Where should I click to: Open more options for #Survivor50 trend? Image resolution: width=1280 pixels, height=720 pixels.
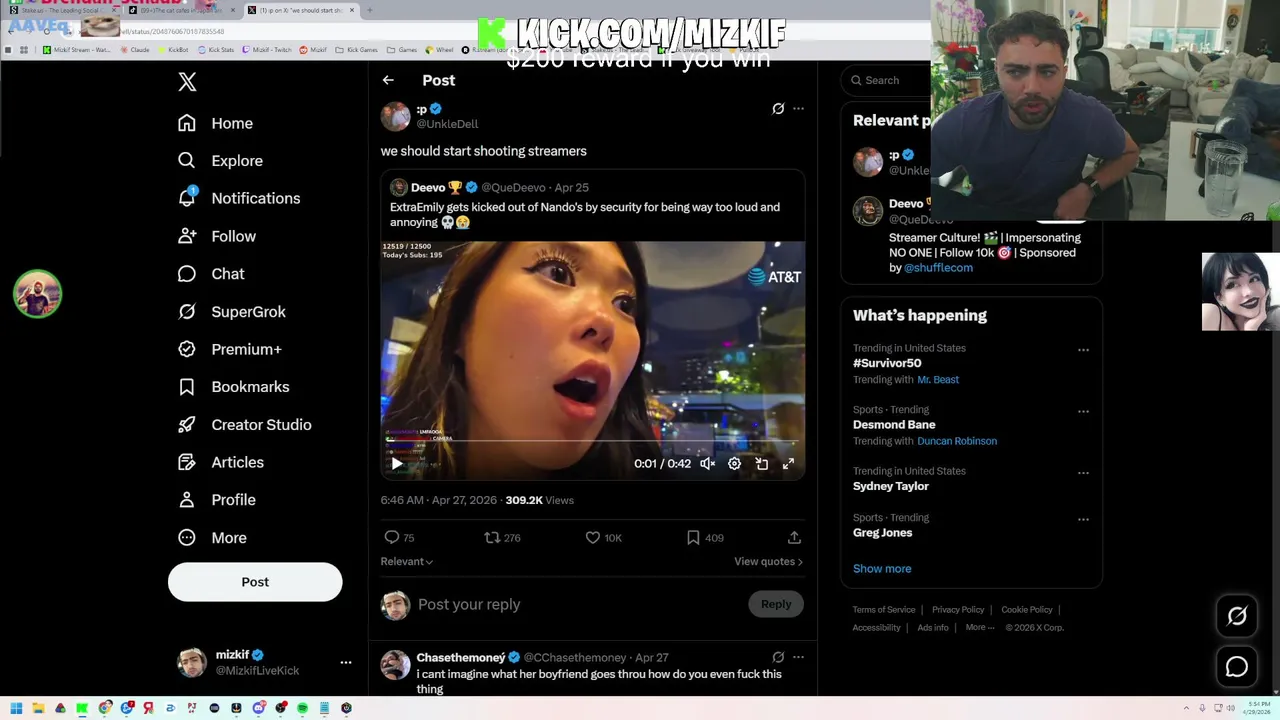point(1083,350)
